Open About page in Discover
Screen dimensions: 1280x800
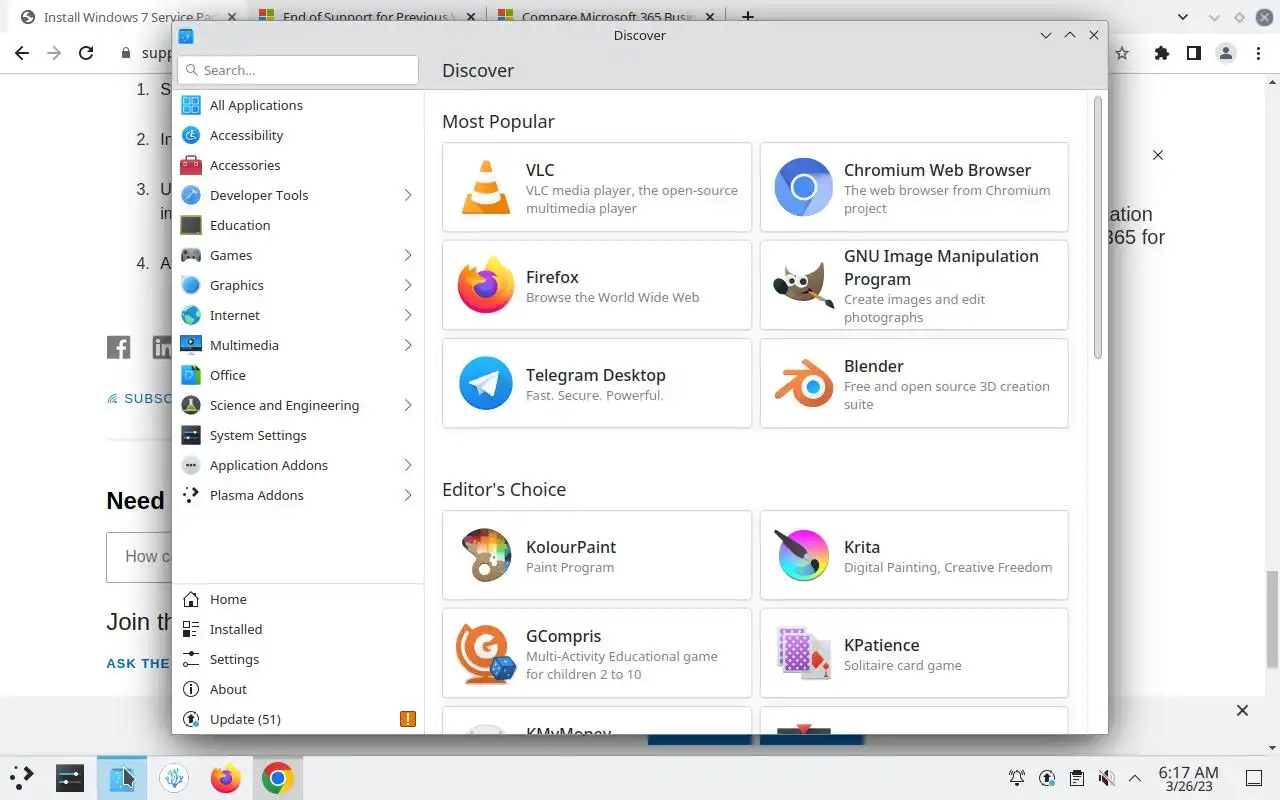[x=298, y=689]
